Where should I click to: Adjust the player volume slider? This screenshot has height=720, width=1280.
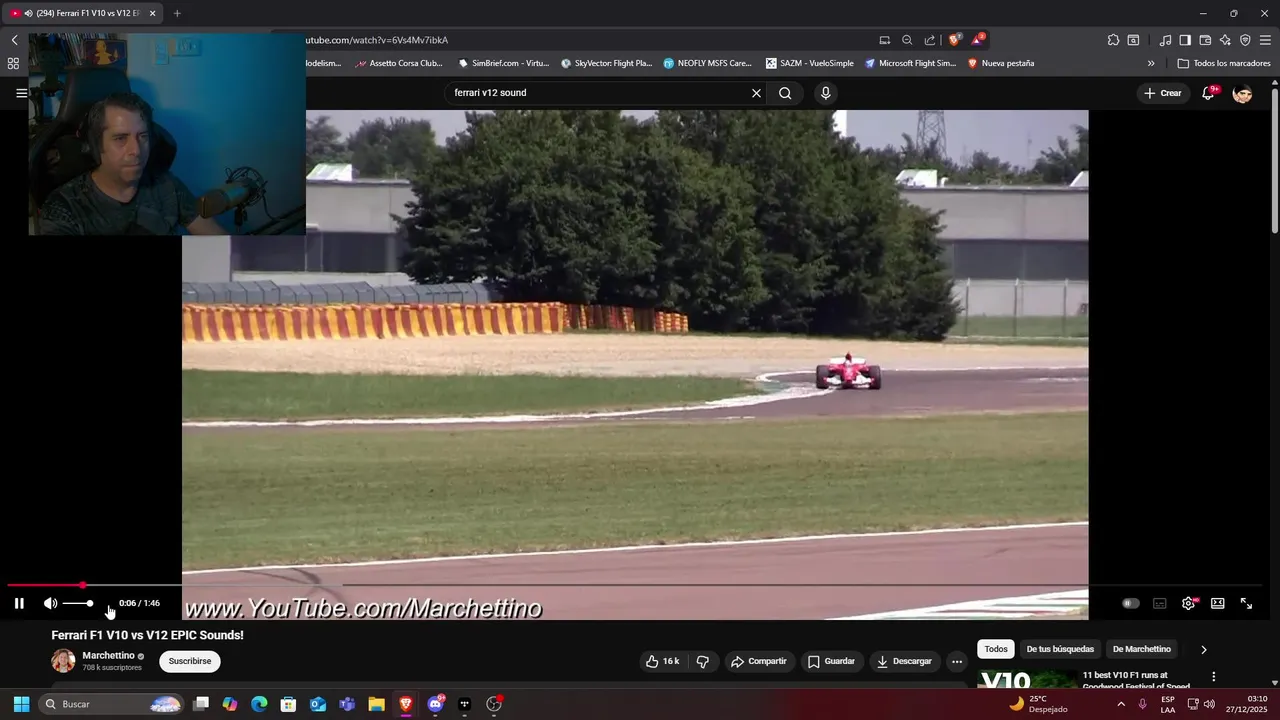(x=78, y=603)
